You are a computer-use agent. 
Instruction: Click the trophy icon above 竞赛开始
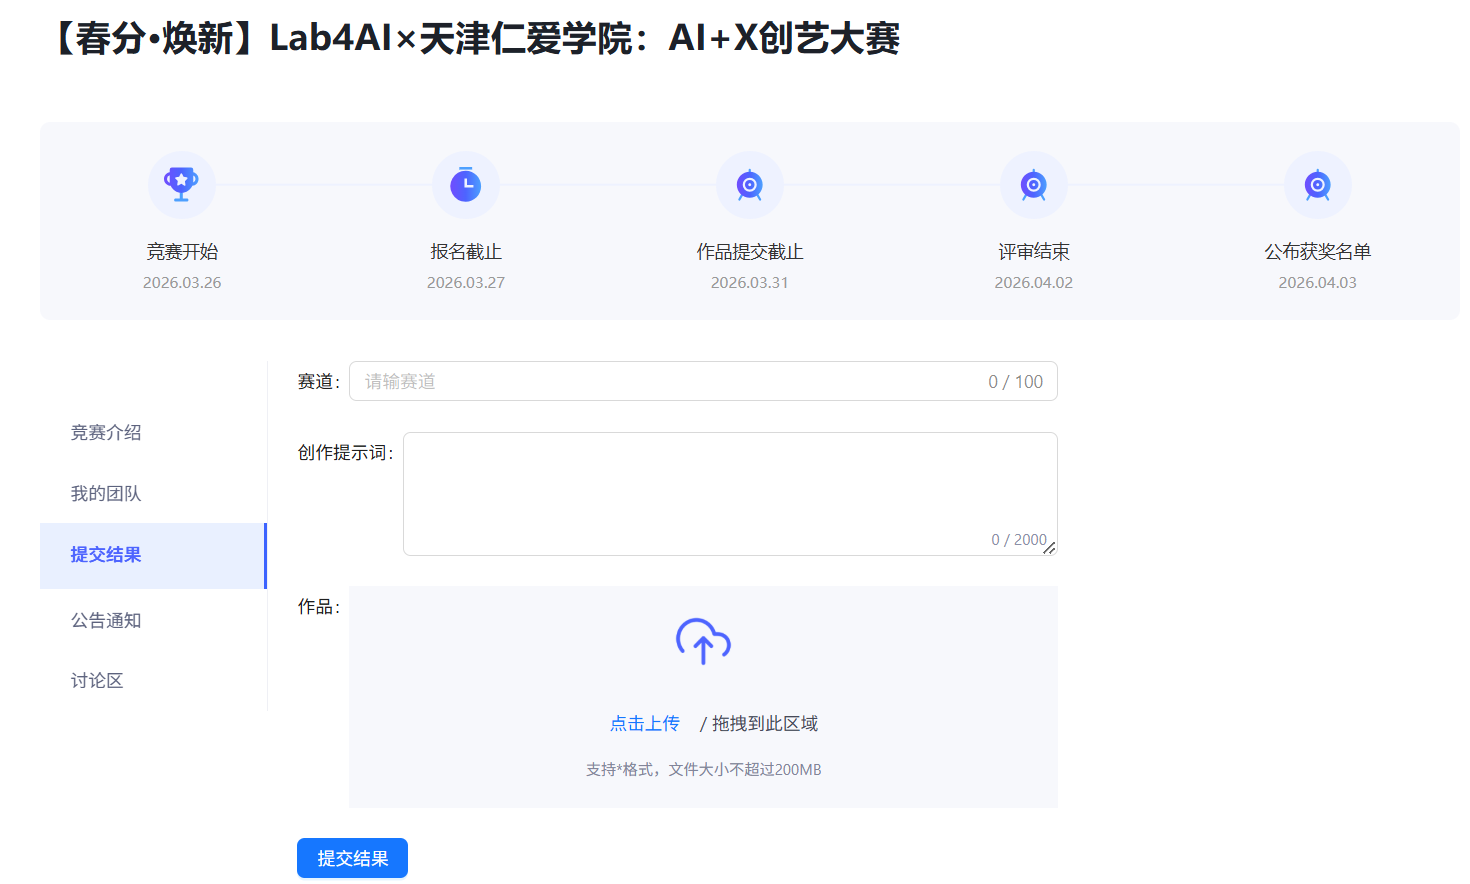point(181,184)
